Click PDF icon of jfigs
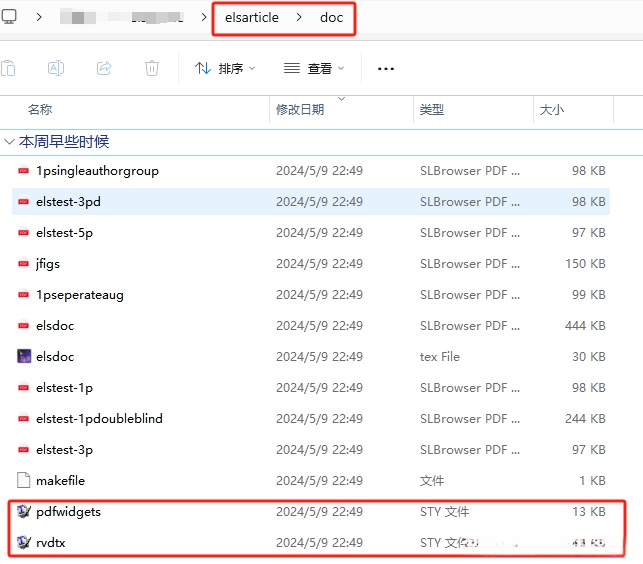The width and height of the screenshot is (643, 564). [x=23, y=264]
